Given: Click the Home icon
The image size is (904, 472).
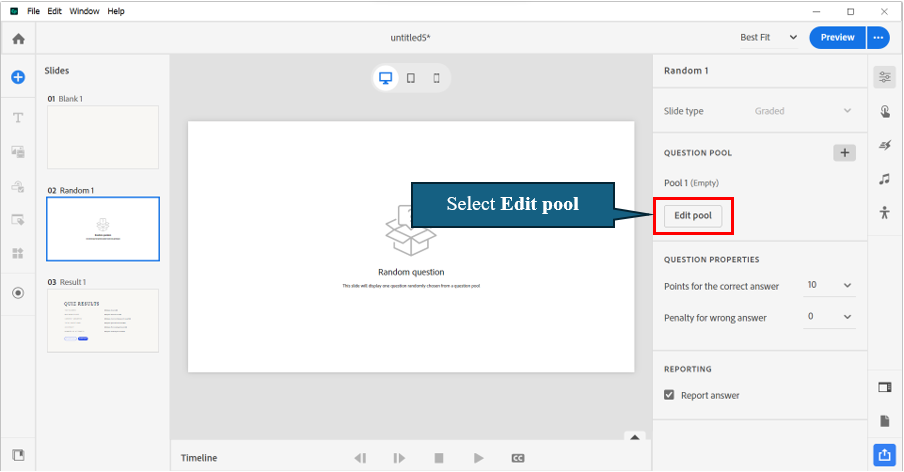Looking at the screenshot, I should 18,38.
